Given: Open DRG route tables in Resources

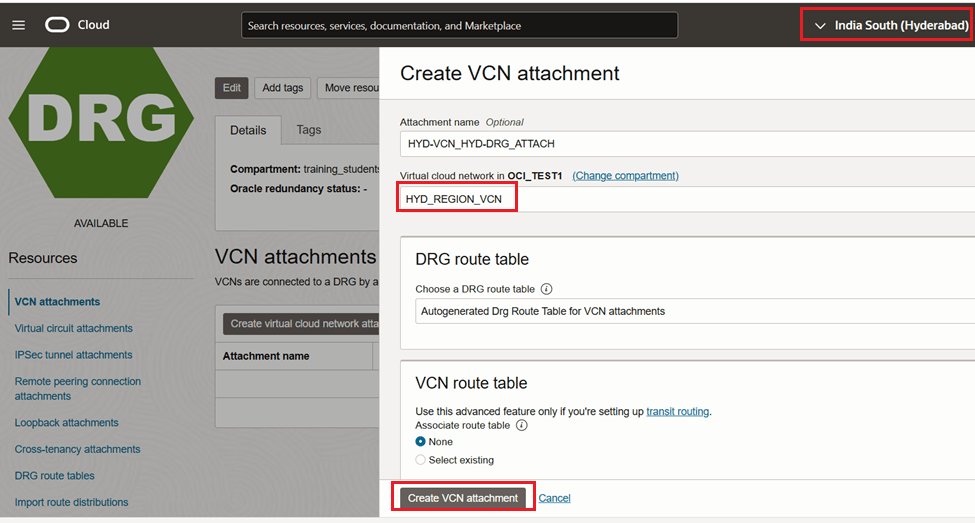Looking at the screenshot, I should click(x=55, y=476).
